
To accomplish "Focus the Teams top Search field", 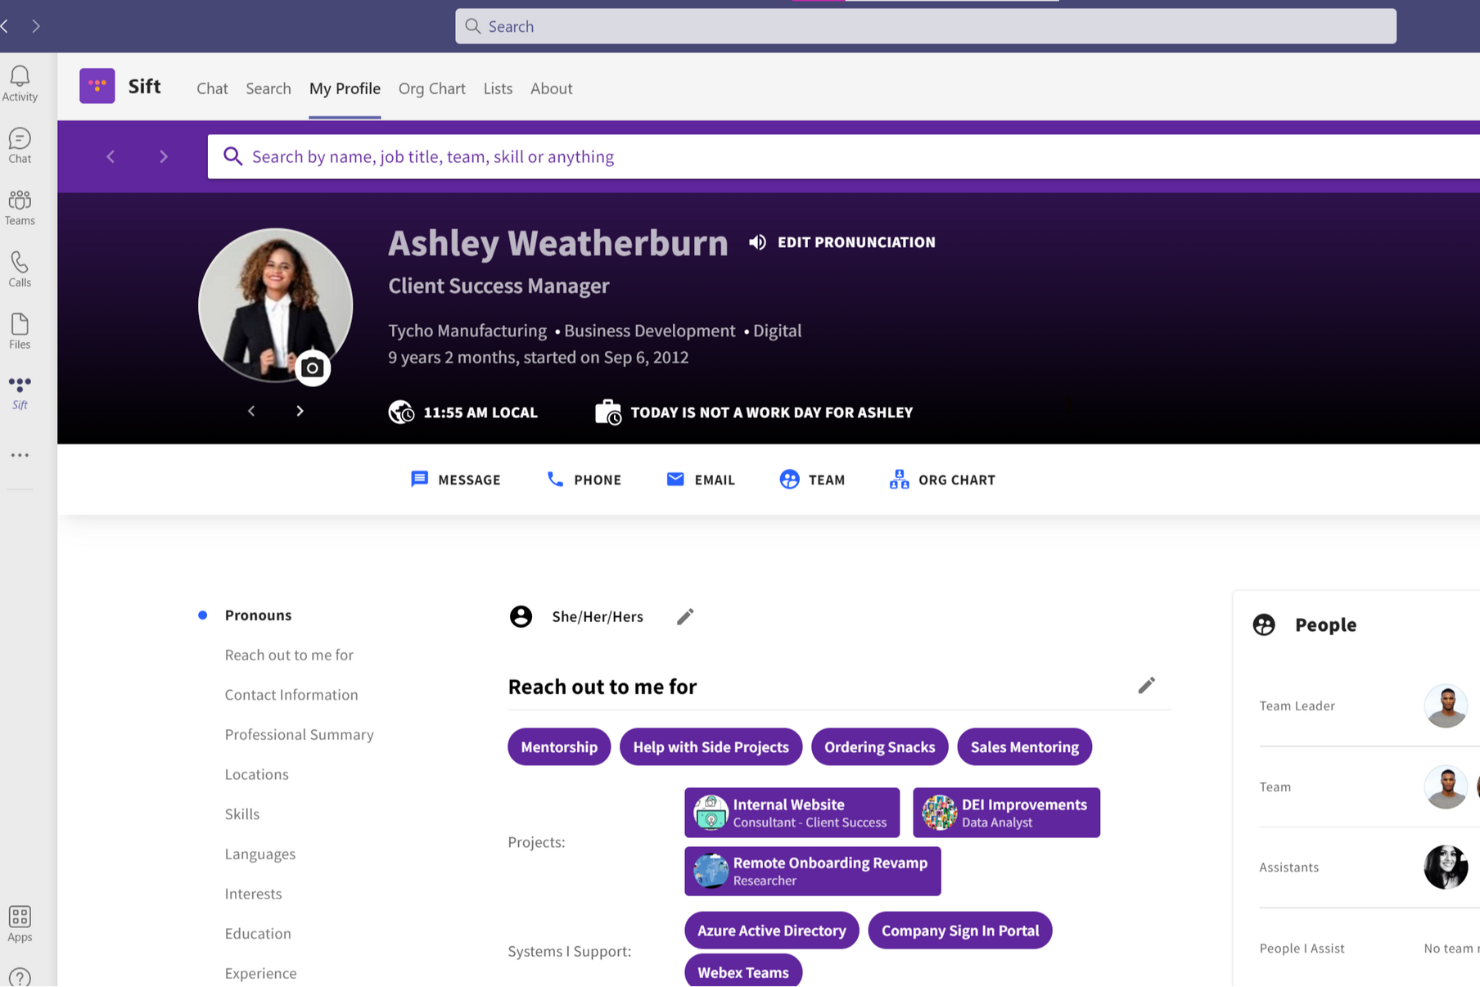I will click(926, 26).
